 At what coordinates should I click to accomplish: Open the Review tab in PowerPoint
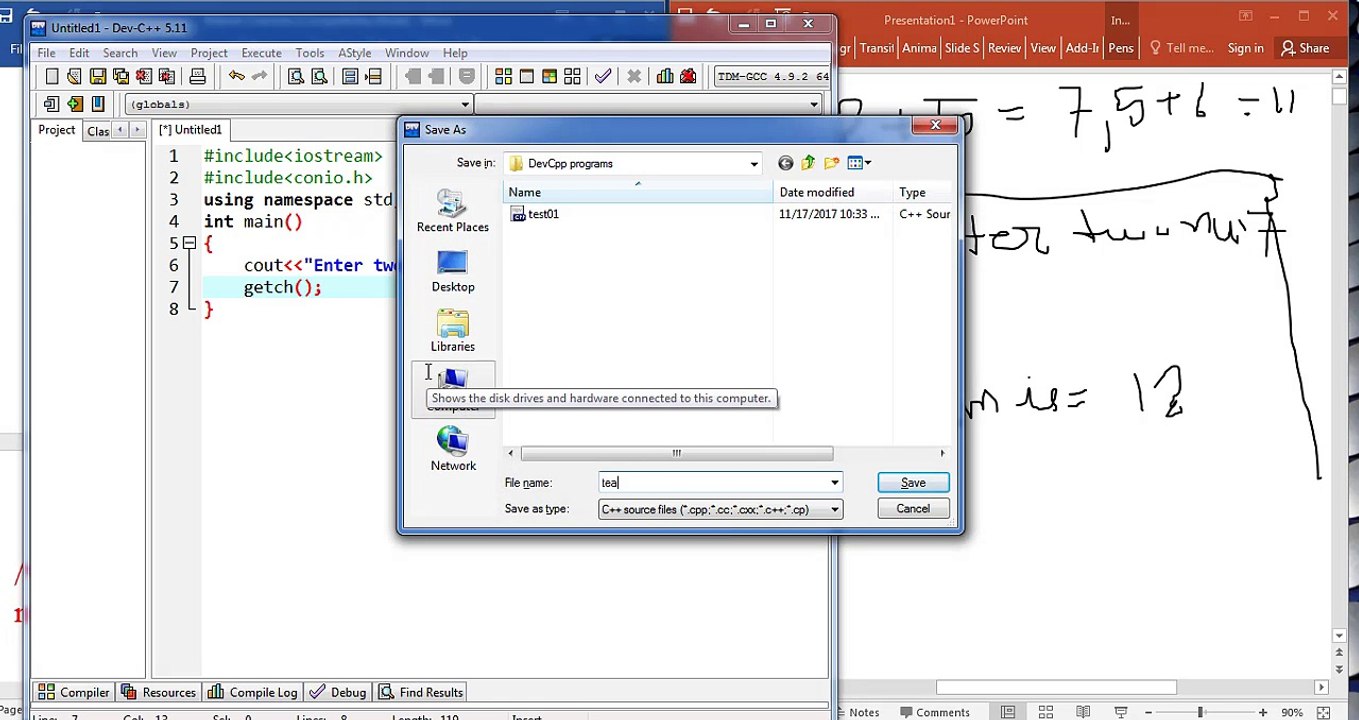[1004, 48]
